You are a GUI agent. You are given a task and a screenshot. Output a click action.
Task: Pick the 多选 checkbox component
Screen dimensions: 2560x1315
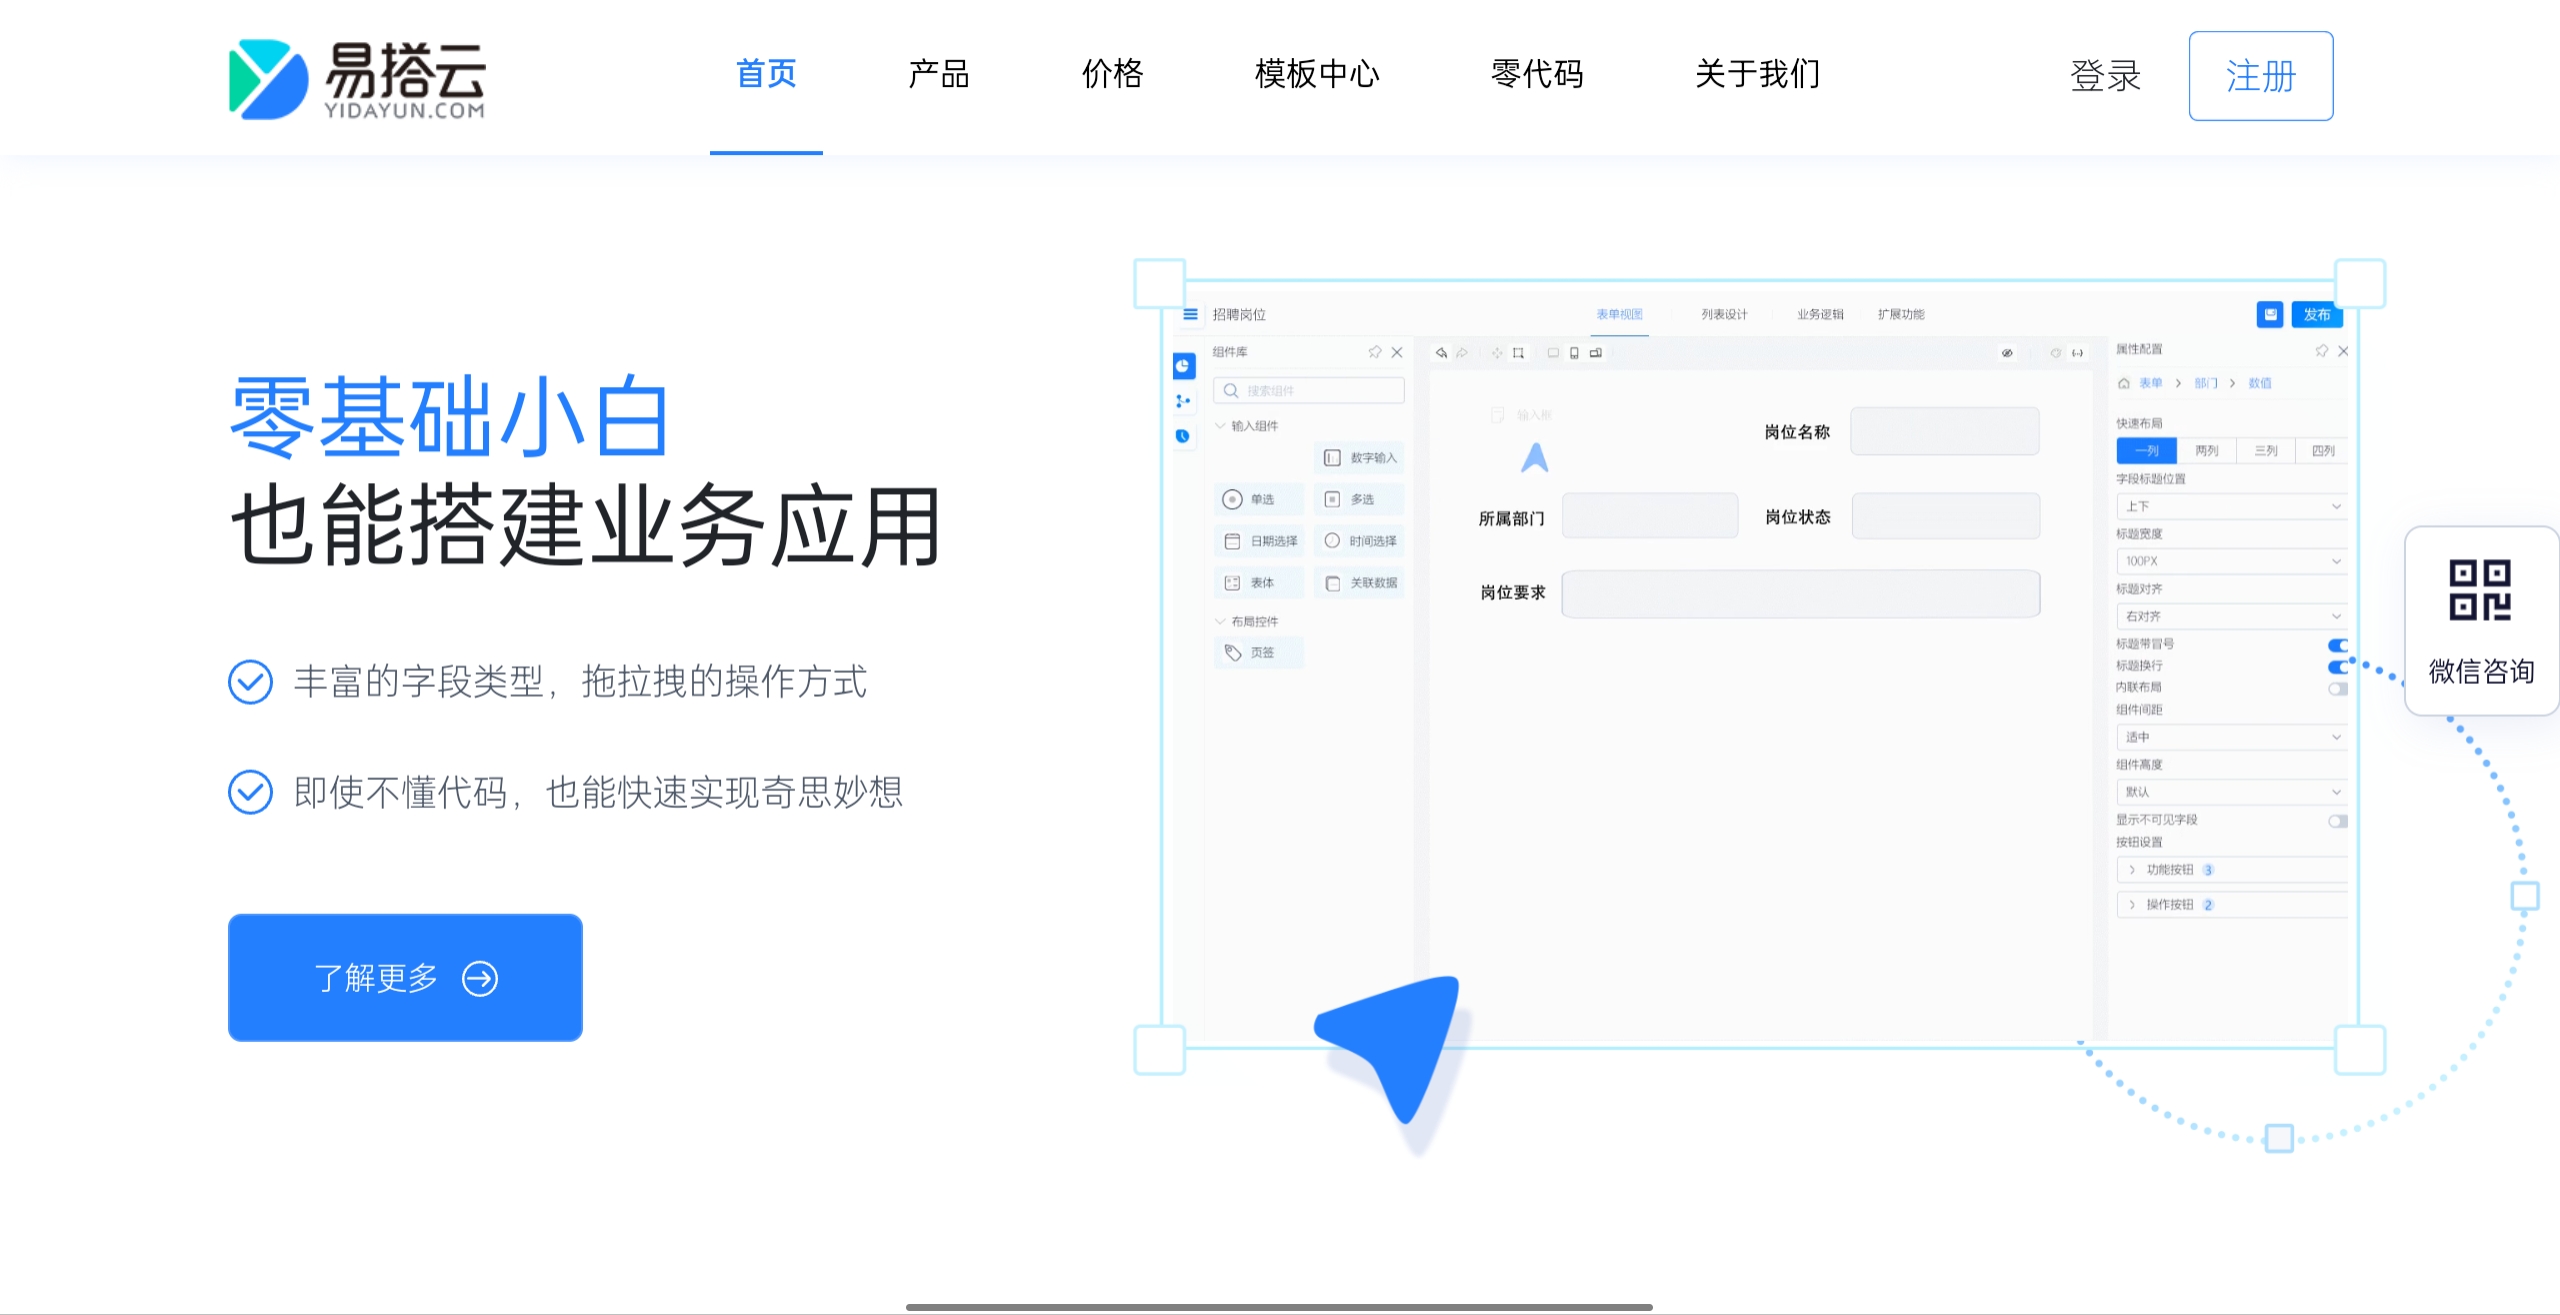(1359, 499)
